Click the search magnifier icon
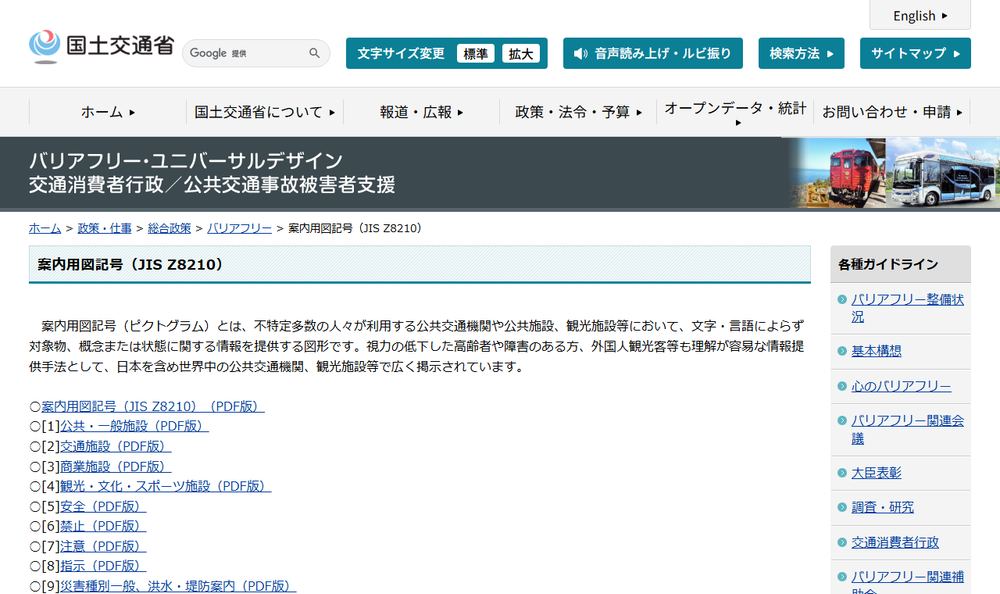Viewport: 1000px width, 594px height. pyautogui.click(x=314, y=53)
